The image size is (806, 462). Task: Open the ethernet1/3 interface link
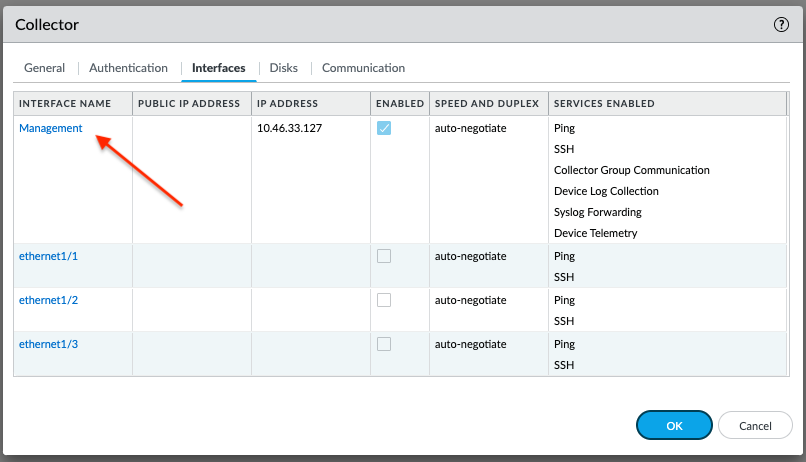(48, 344)
